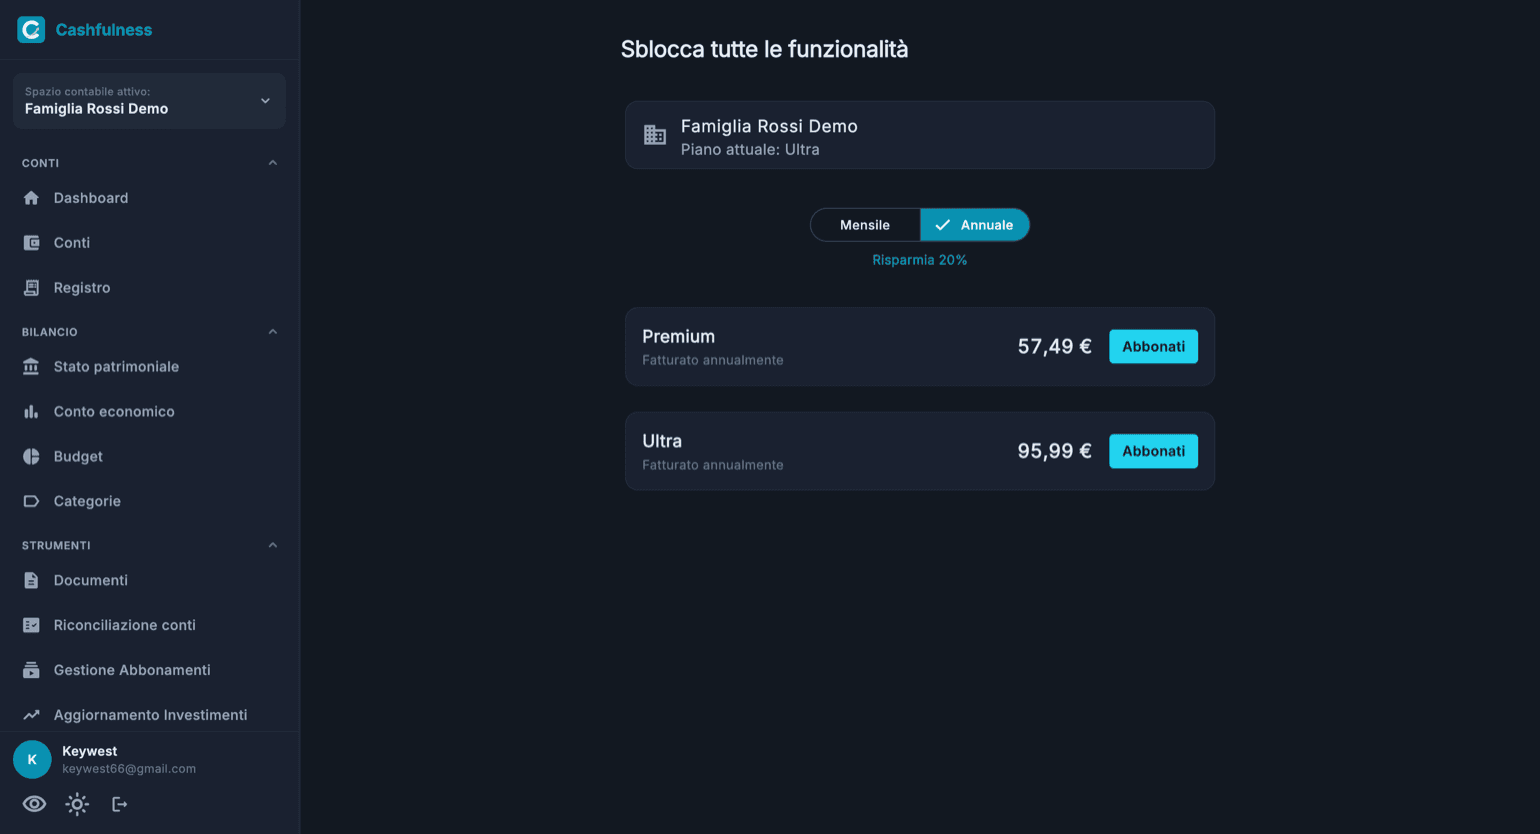The width and height of the screenshot is (1540, 834).
Task: Click the Aggiornamento Investimenti trend icon
Action: [x=31, y=715]
